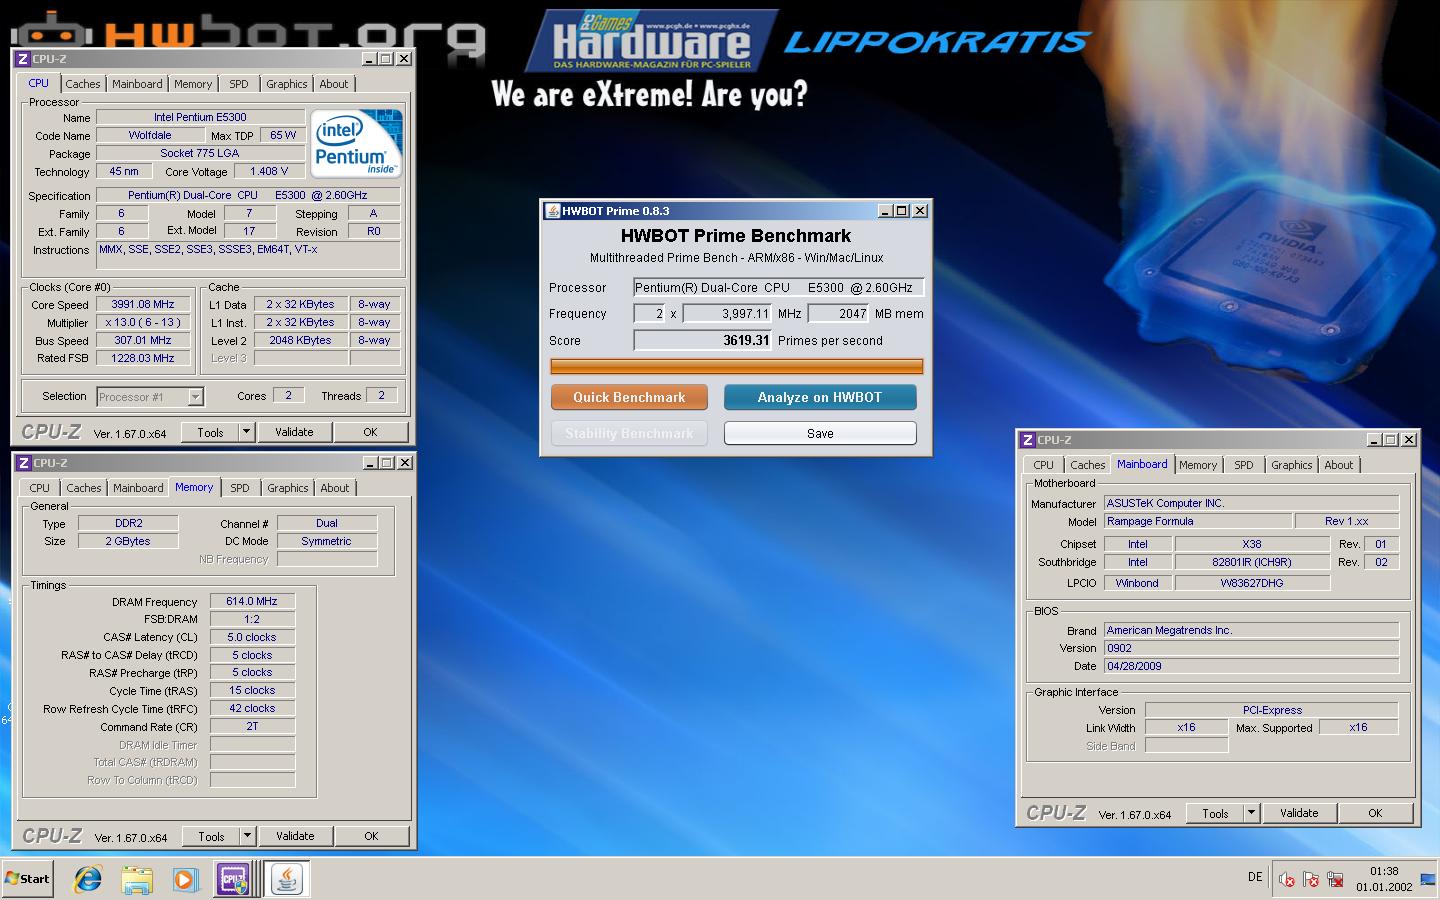Click chipset value X38
The image size is (1440, 900).
(x=1252, y=544)
